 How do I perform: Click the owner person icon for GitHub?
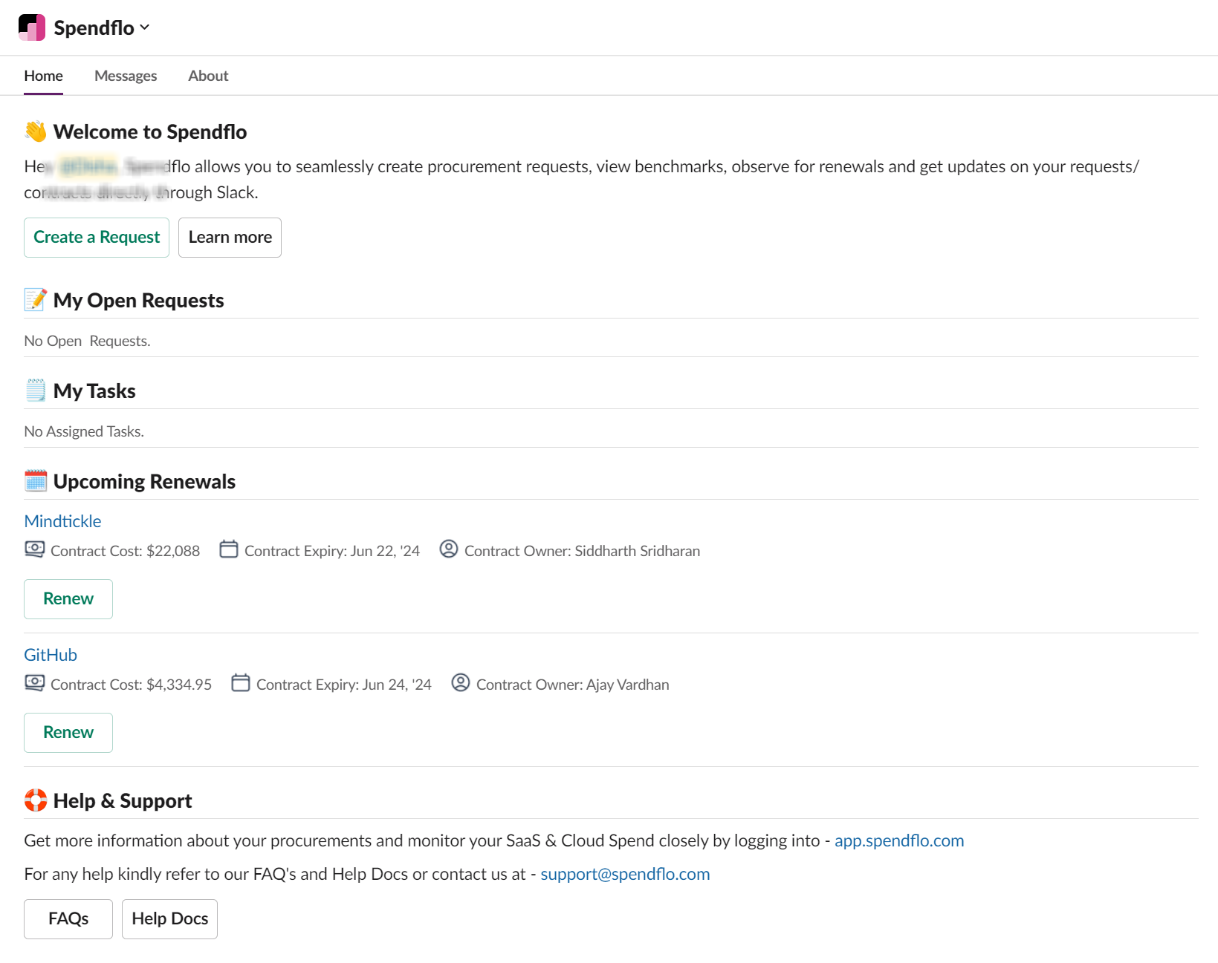[x=461, y=683]
